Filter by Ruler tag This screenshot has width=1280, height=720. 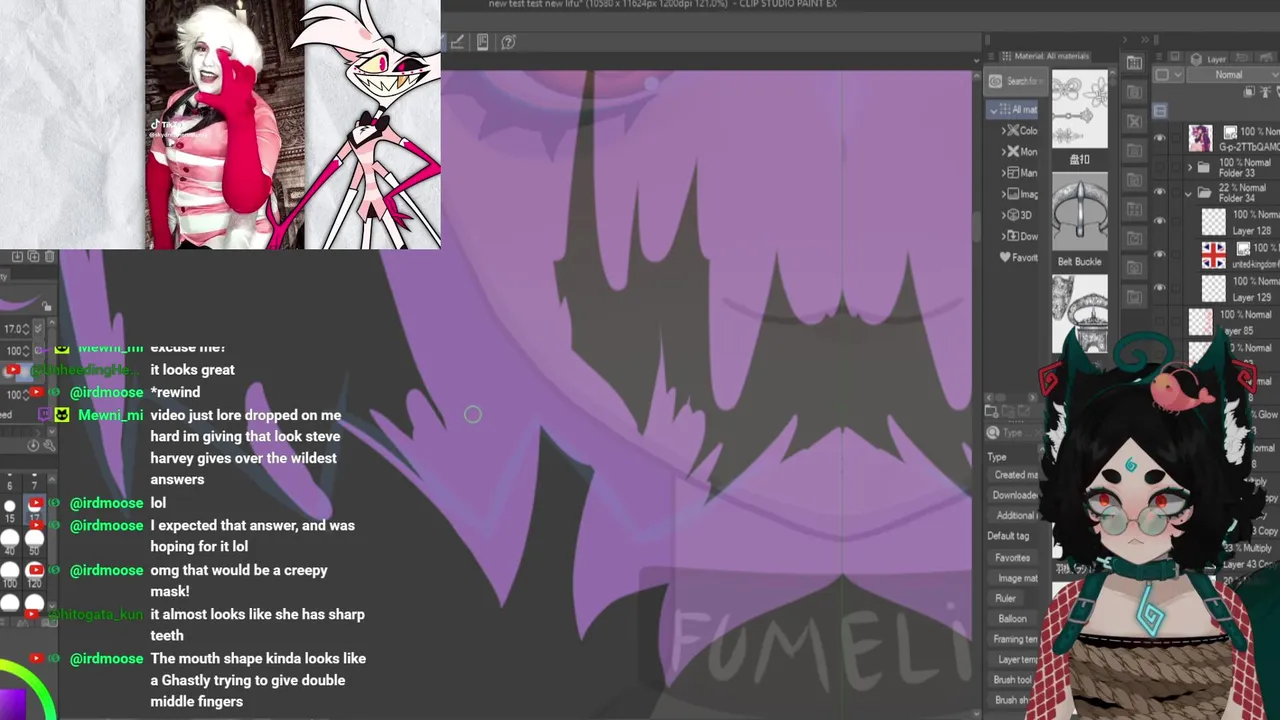(1005, 598)
